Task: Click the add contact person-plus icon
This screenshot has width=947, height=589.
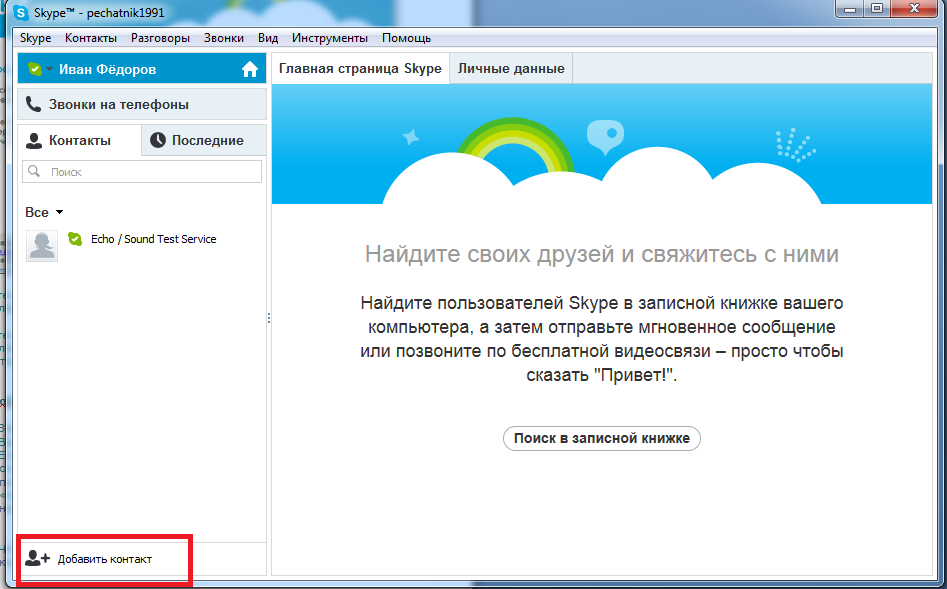Action: (37, 559)
